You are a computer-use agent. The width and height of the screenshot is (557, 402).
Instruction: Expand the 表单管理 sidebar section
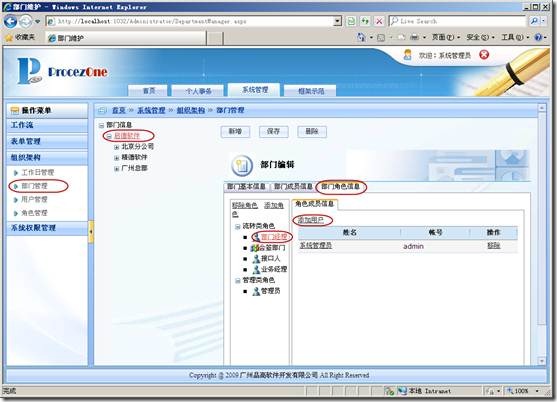coord(47,141)
